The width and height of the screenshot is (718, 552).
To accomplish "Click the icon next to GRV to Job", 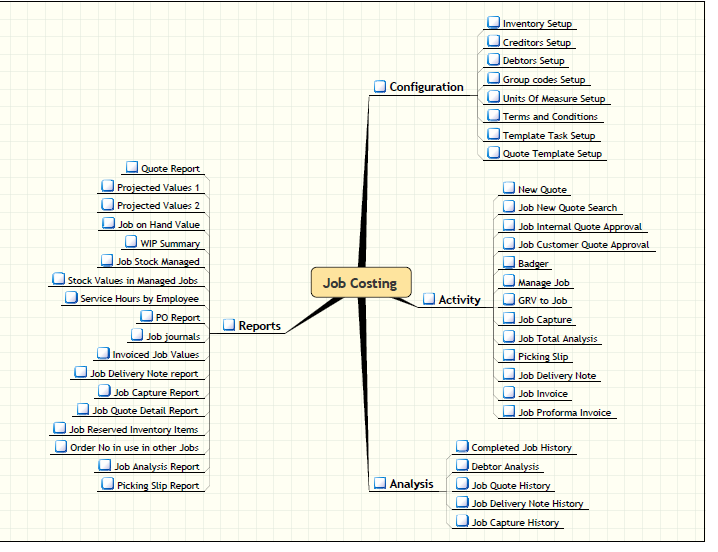I will pyautogui.click(x=508, y=300).
